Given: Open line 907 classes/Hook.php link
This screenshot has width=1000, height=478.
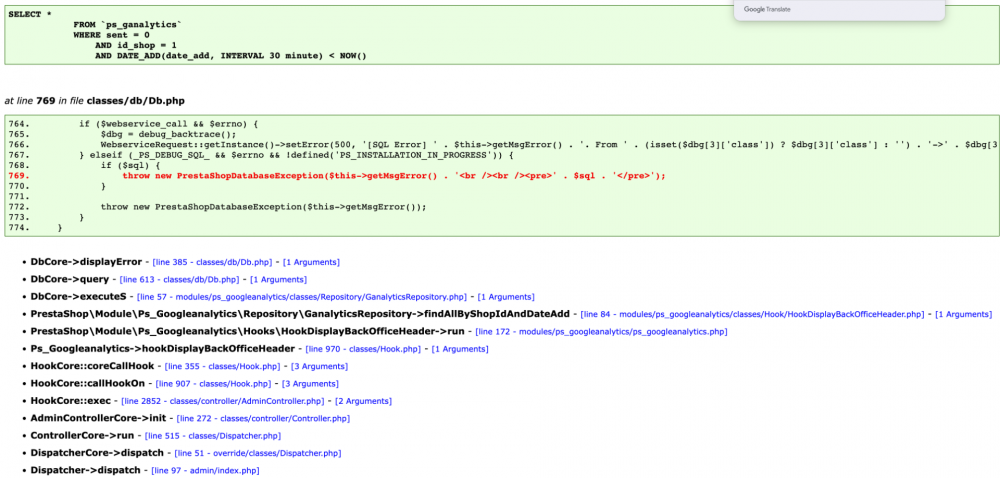Looking at the screenshot, I should [214, 384].
